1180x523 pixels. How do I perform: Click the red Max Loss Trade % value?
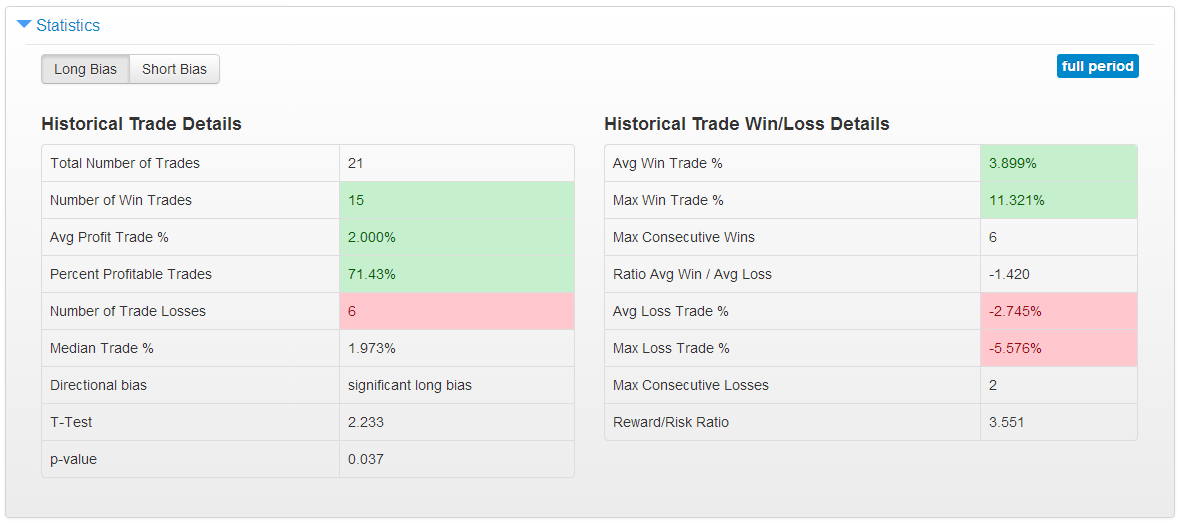coord(1015,348)
